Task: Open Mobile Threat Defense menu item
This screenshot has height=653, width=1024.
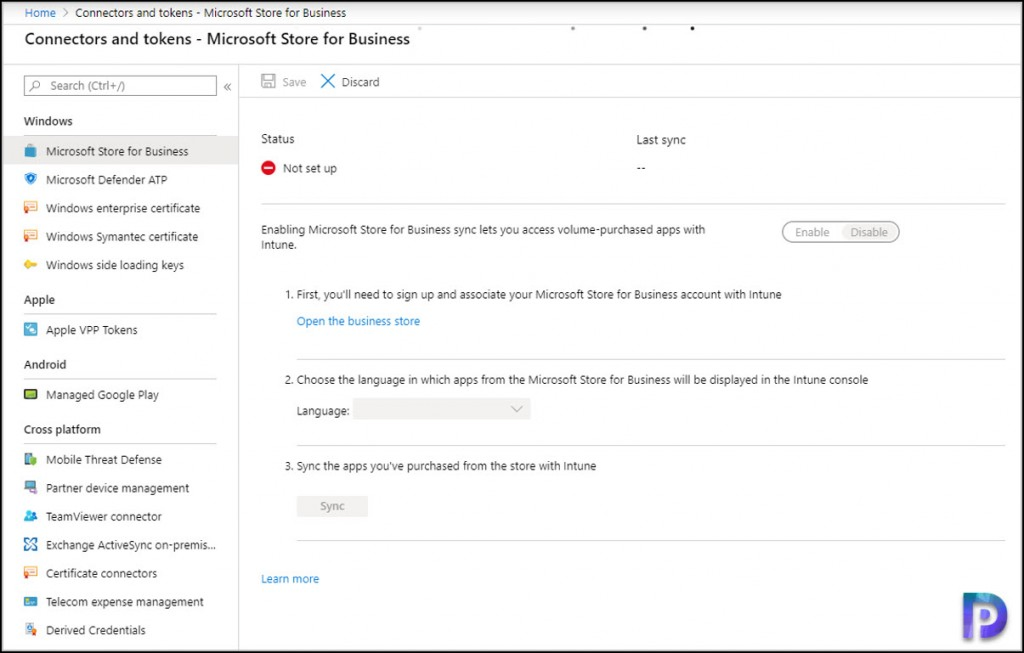Action: point(120,459)
